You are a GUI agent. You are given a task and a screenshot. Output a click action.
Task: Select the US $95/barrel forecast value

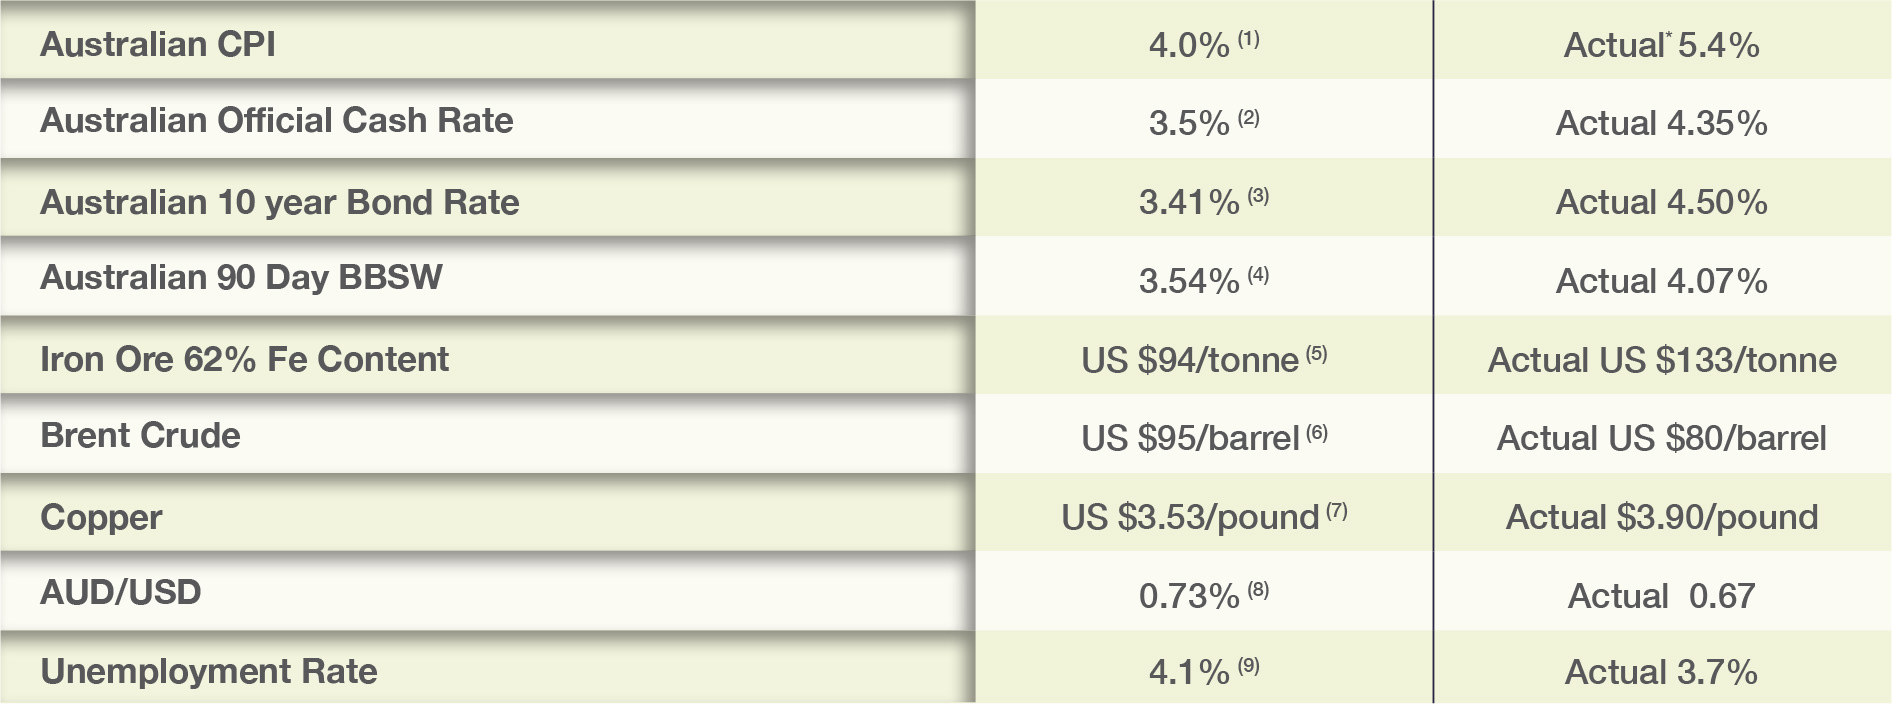click(1189, 438)
